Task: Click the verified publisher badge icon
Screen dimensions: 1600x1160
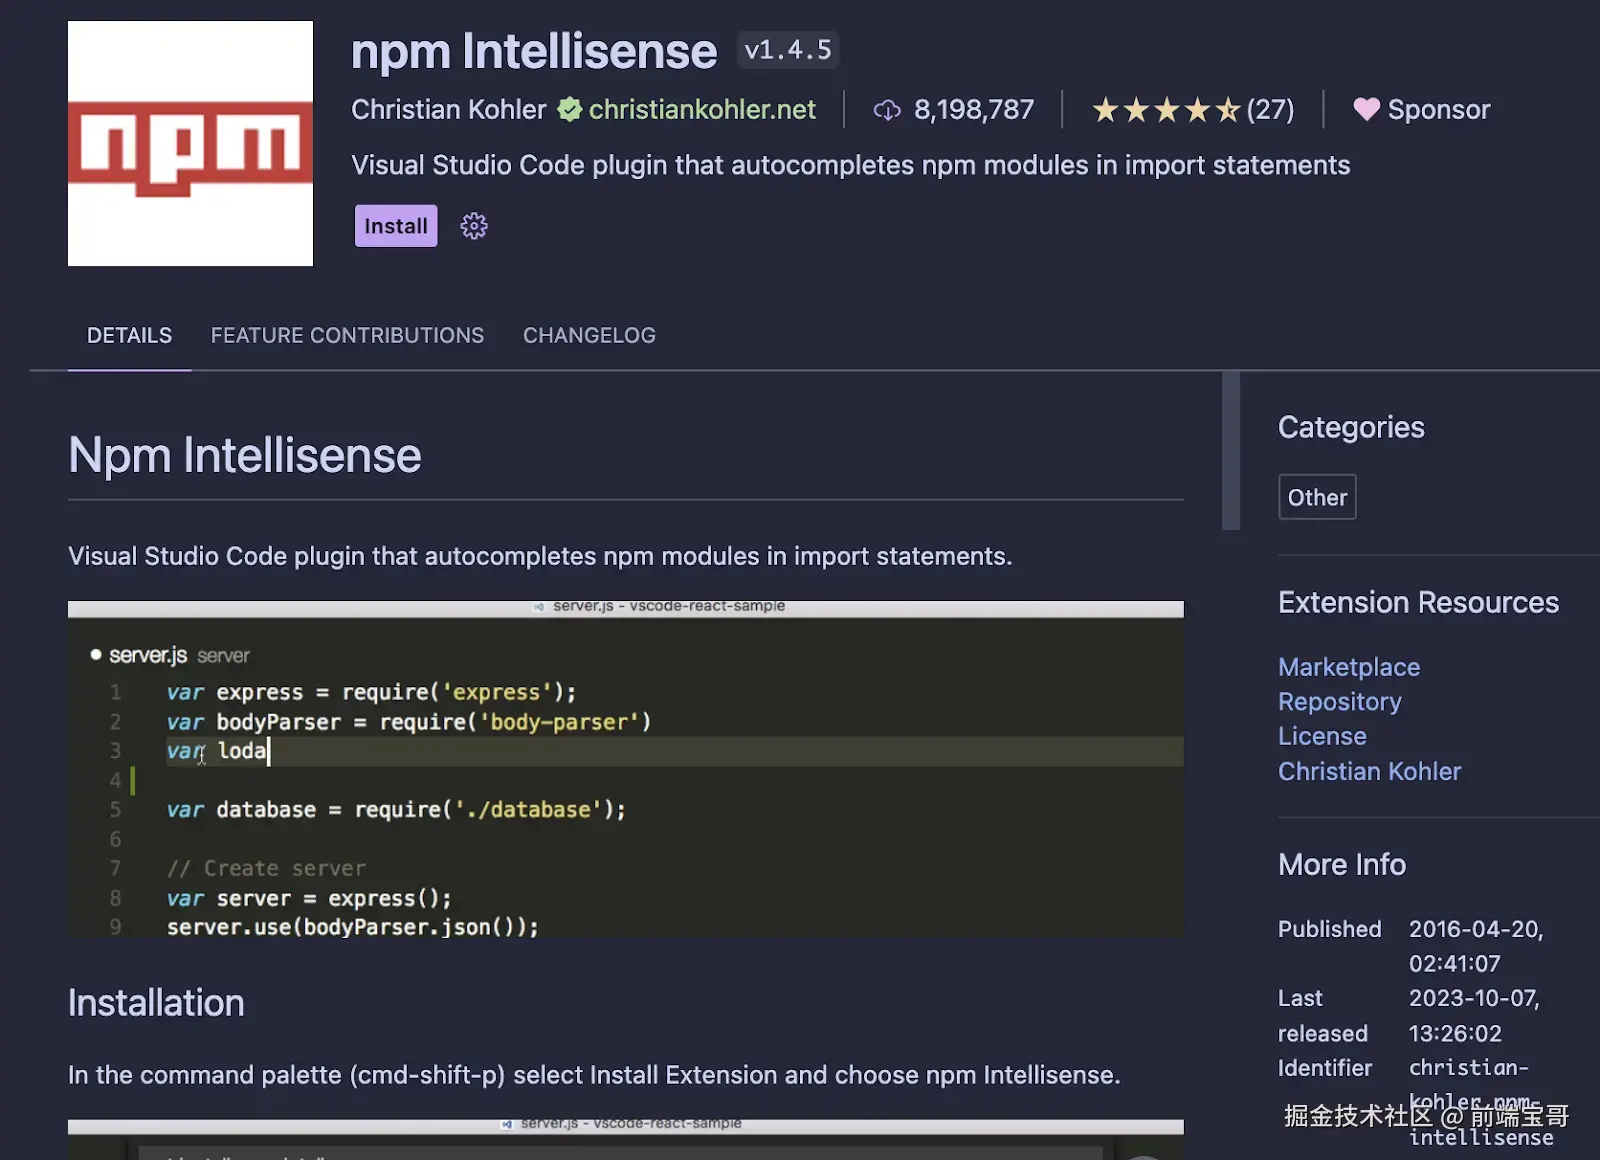Action: tap(570, 109)
